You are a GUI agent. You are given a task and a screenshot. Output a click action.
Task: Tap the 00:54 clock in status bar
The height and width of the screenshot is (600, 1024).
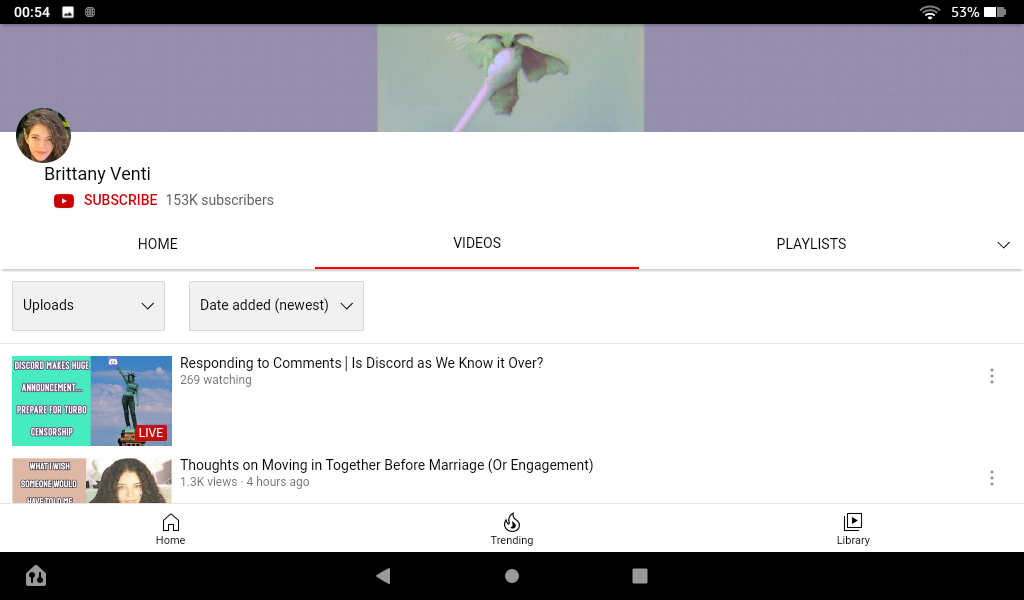pos(32,12)
